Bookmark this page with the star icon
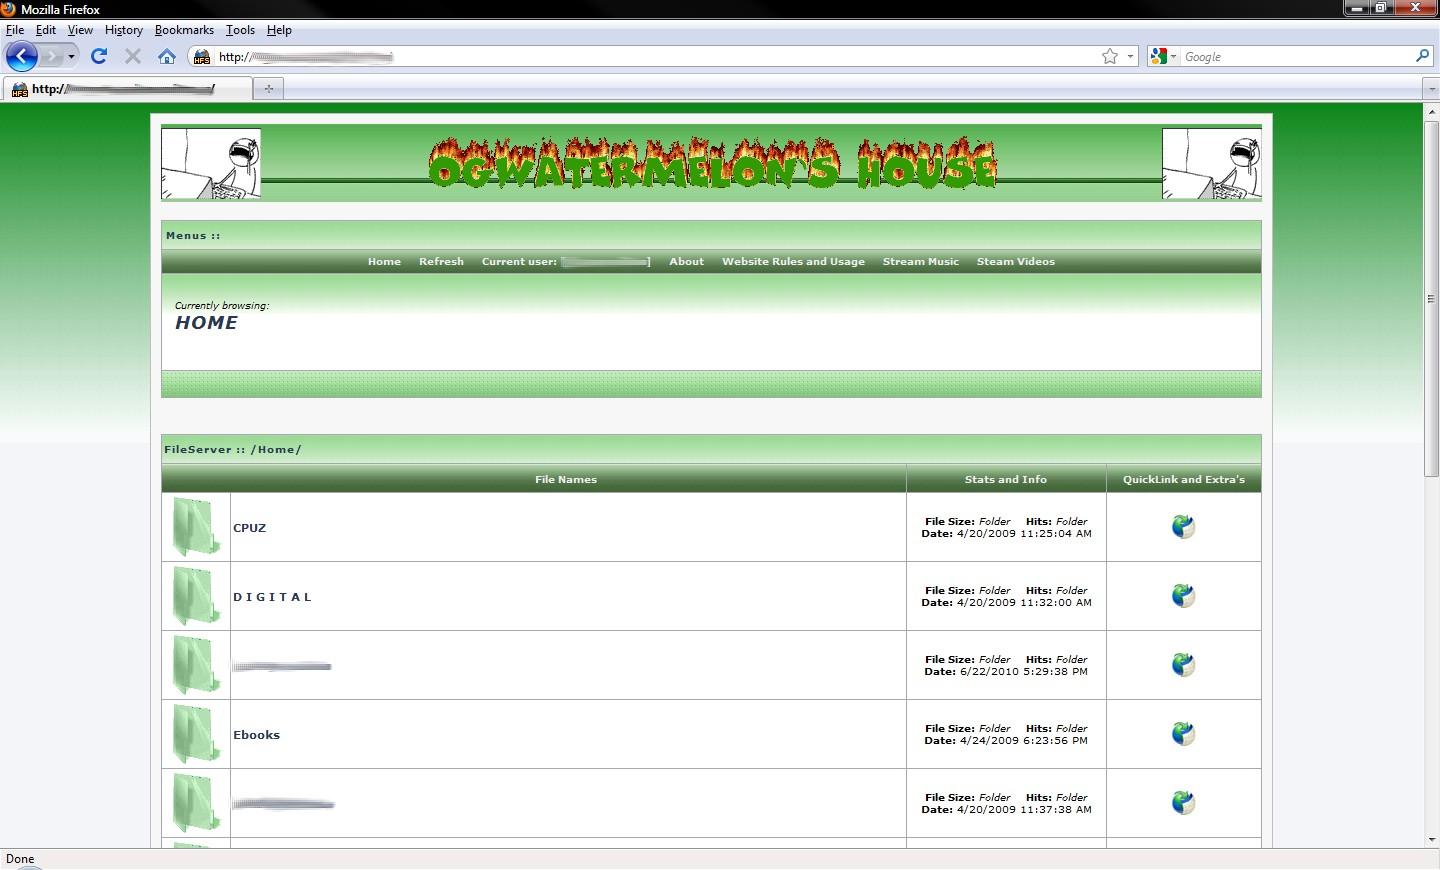1440x870 pixels. (1110, 56)
